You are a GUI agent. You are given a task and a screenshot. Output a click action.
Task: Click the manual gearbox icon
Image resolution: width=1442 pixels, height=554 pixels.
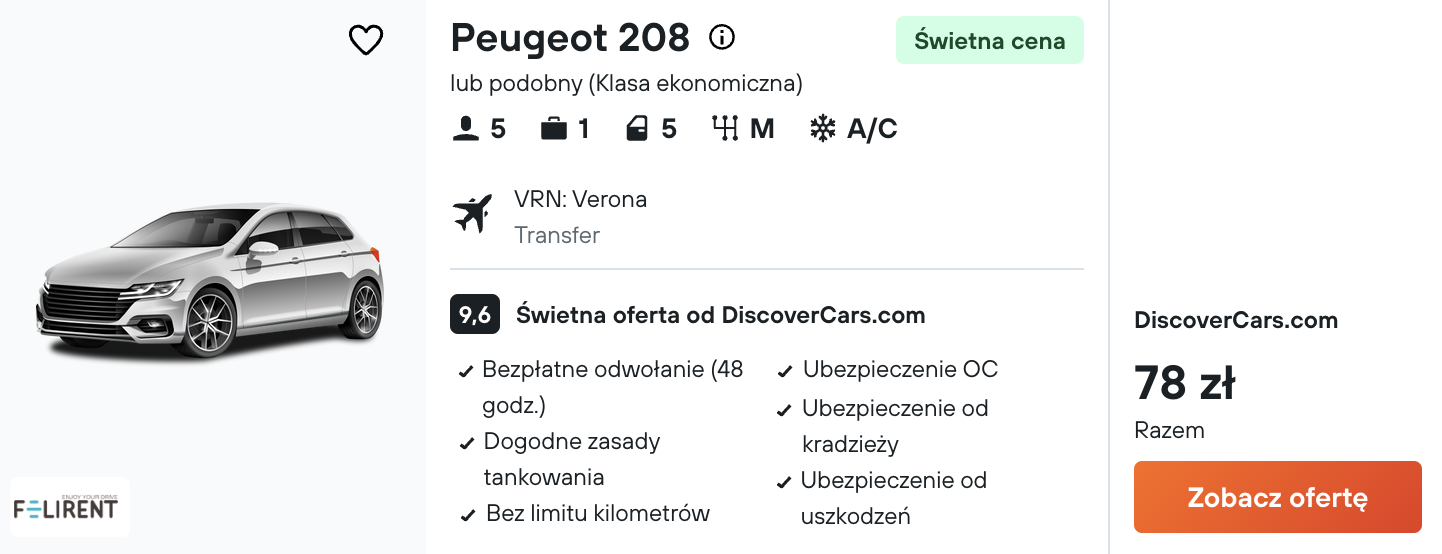pyautogui.click(x=725, y=129)
